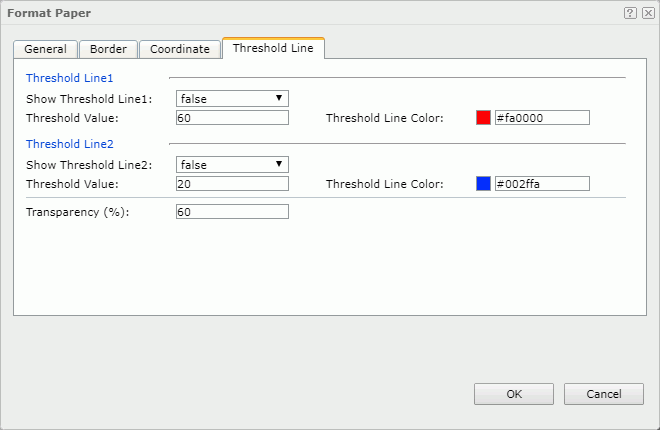Edit the #002ffa color hex field
This screenshot has height=430, width=660.
pyautogui.click(x=542, y=184)
